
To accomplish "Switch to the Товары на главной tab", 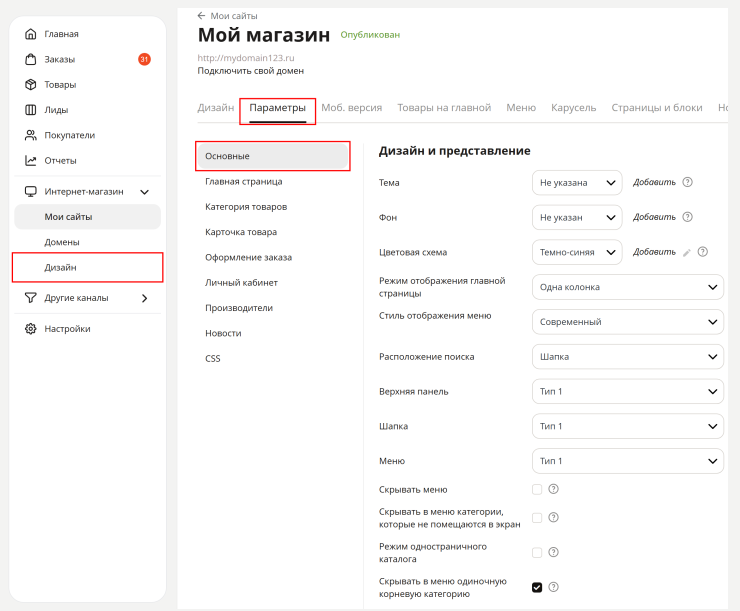I will [444, 108].
